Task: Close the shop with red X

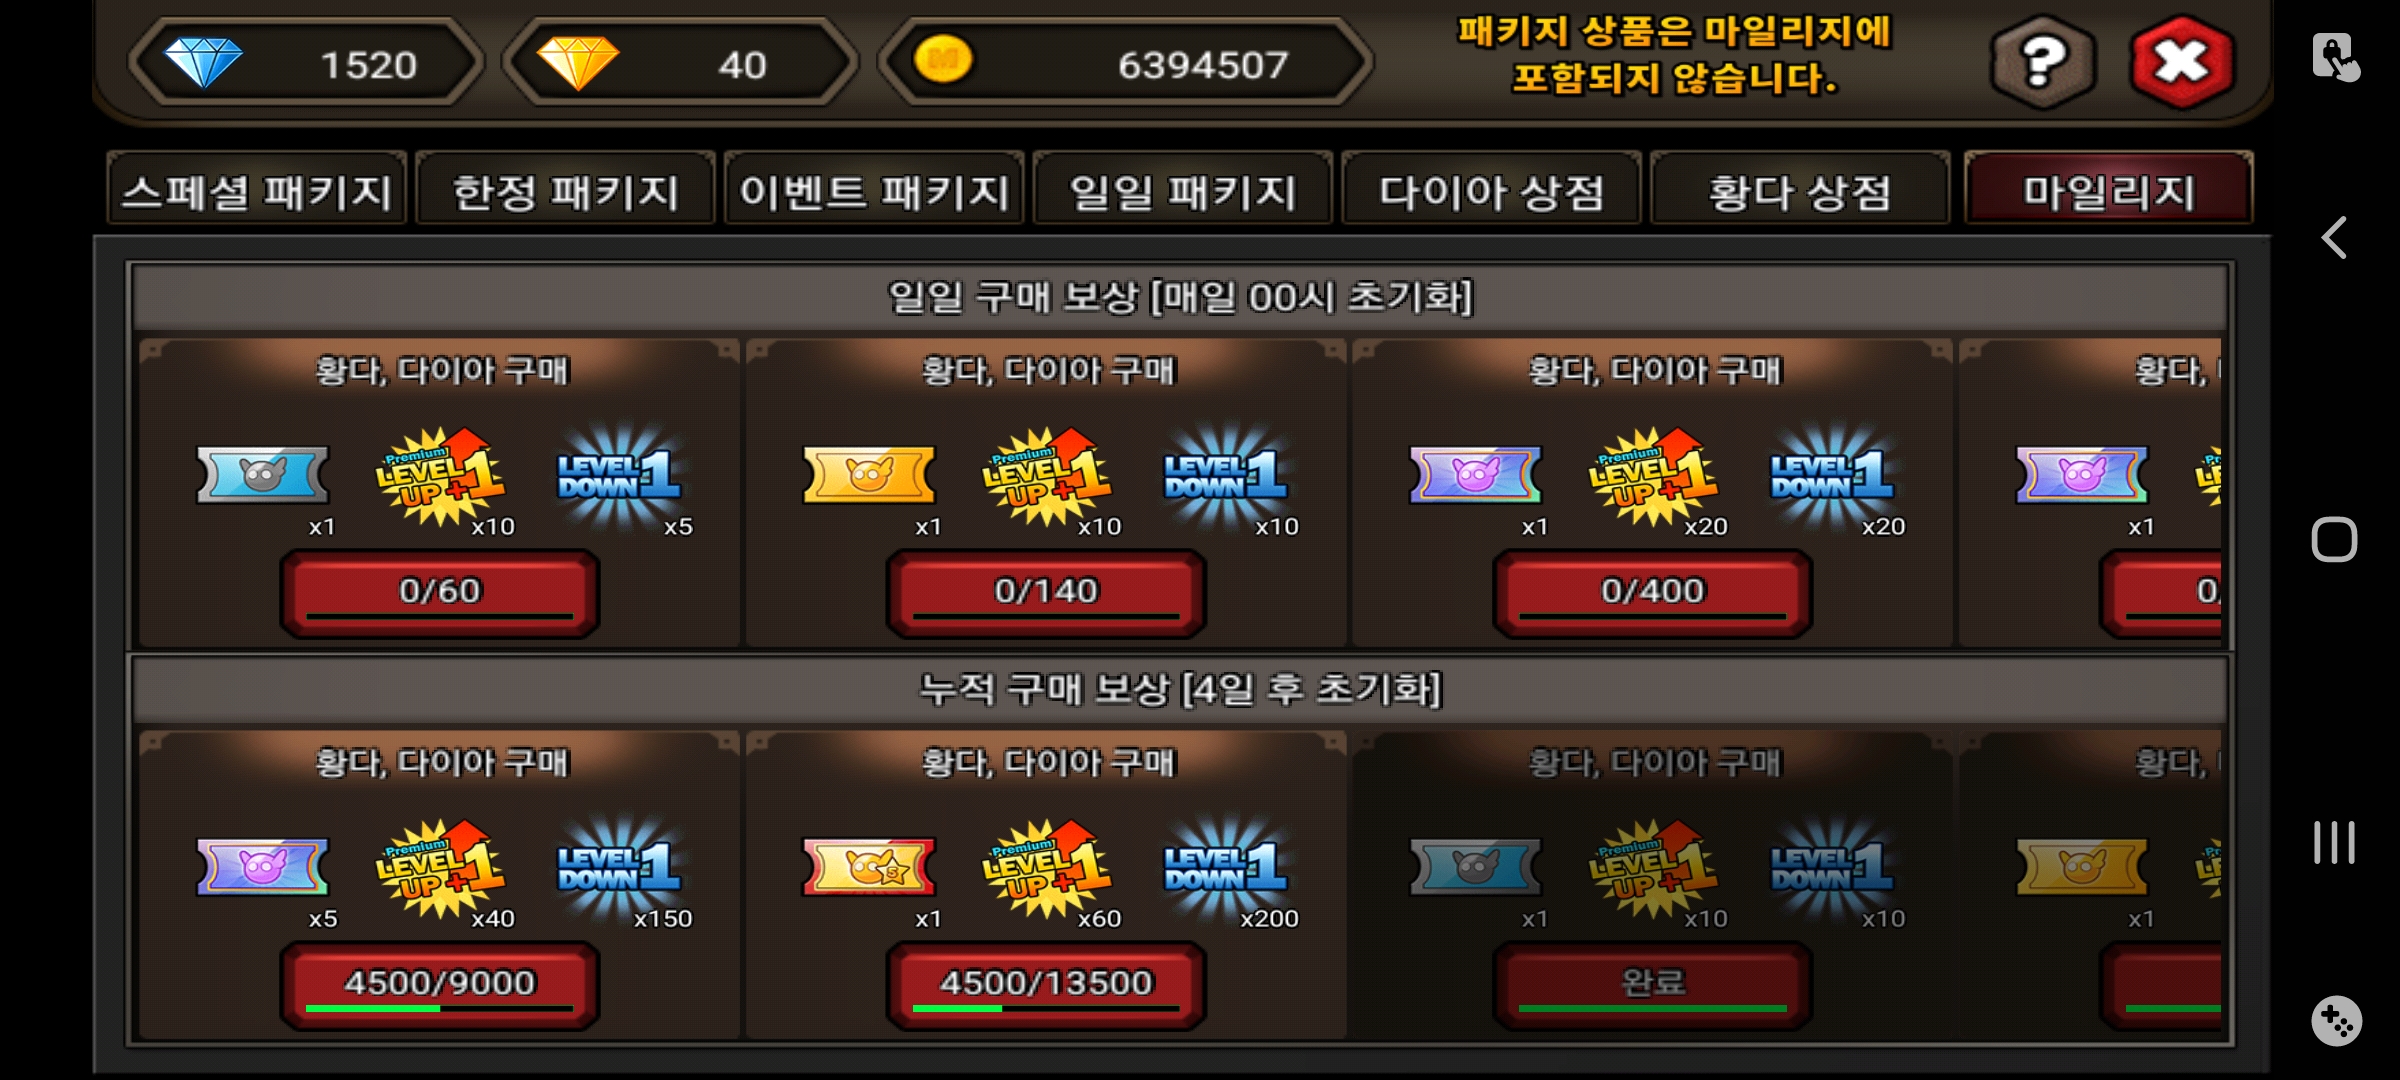Action: (2181, 62)
